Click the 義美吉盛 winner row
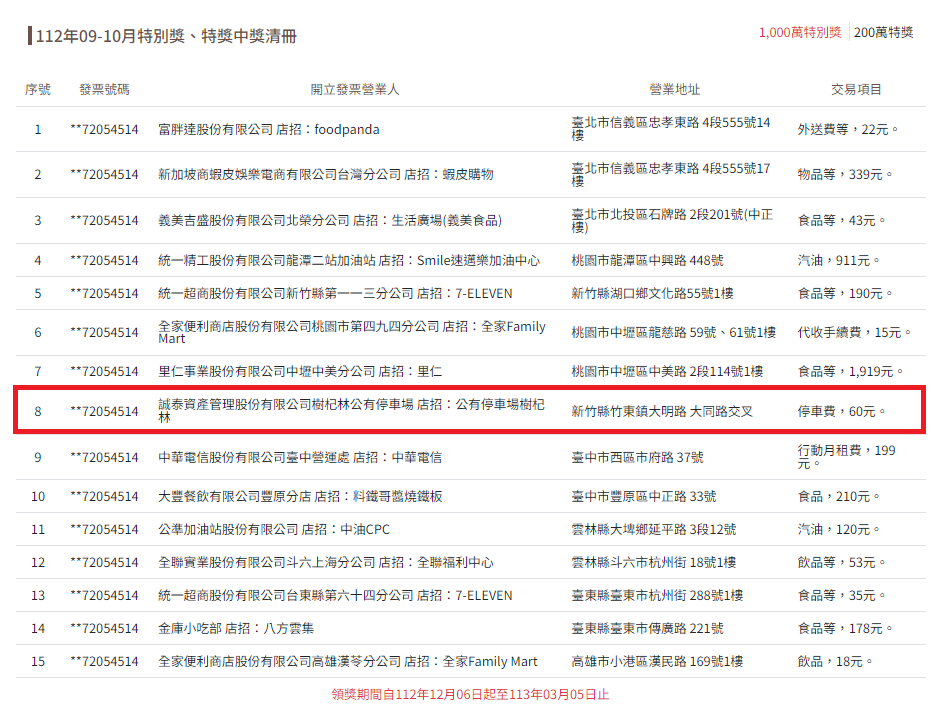 (x=300, y=216)
